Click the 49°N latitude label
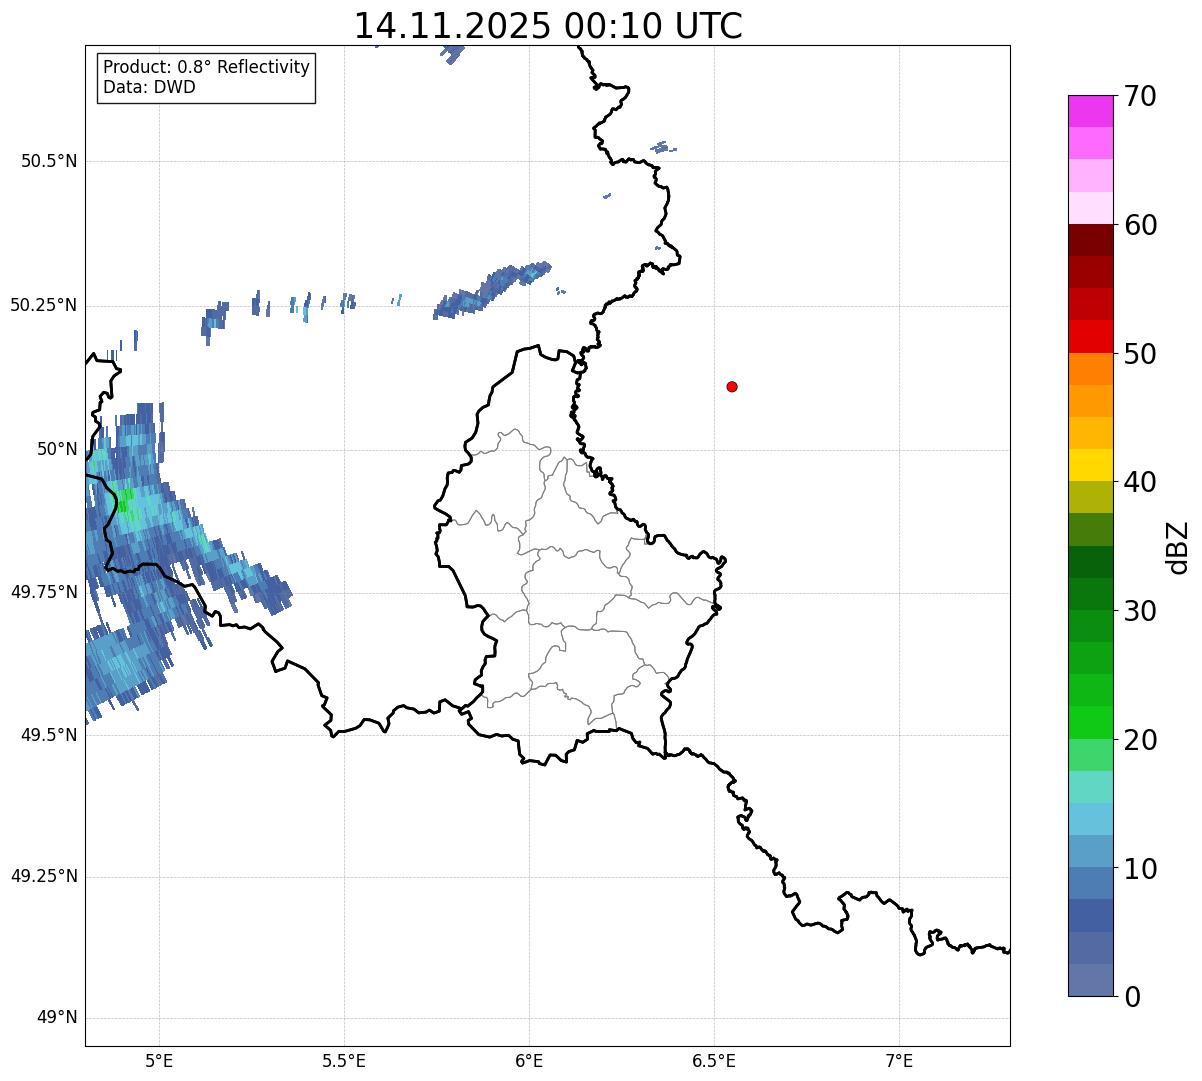The width and height of the screenshot is (1202, 1081). (x=57, y=1018)
